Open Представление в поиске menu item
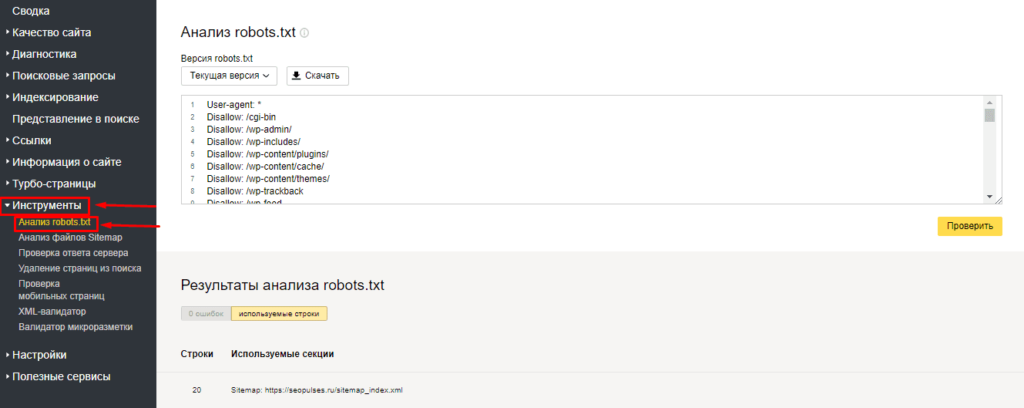 (75, 119)
